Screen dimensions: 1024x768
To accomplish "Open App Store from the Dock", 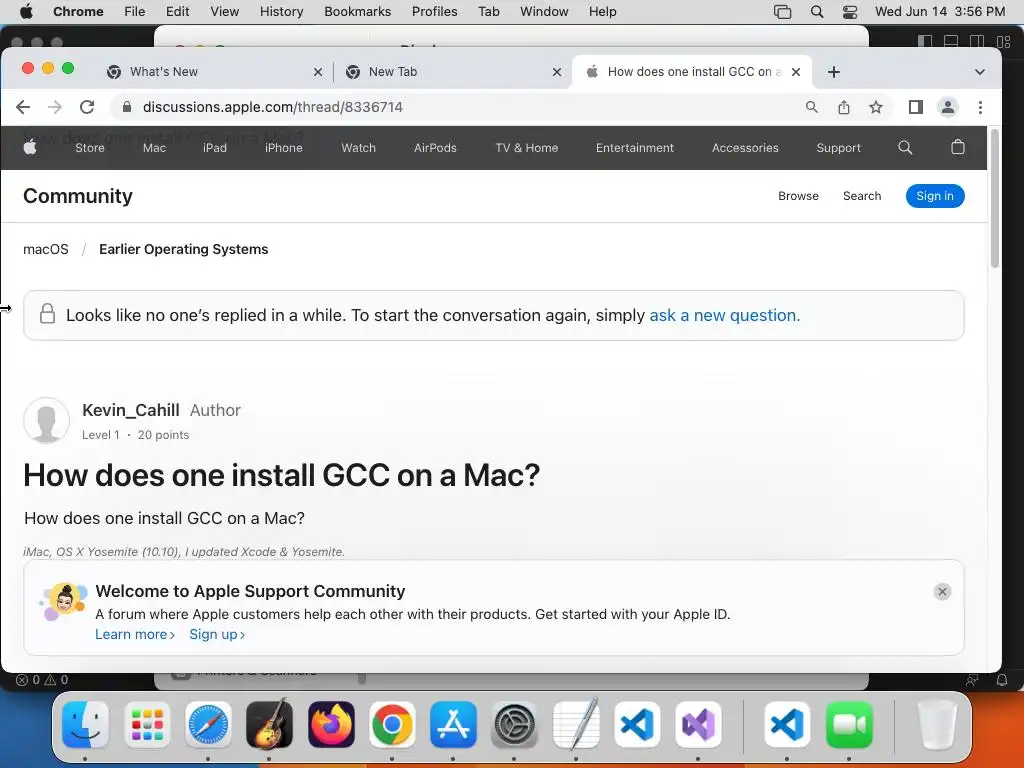I will (x=453, y=725).
